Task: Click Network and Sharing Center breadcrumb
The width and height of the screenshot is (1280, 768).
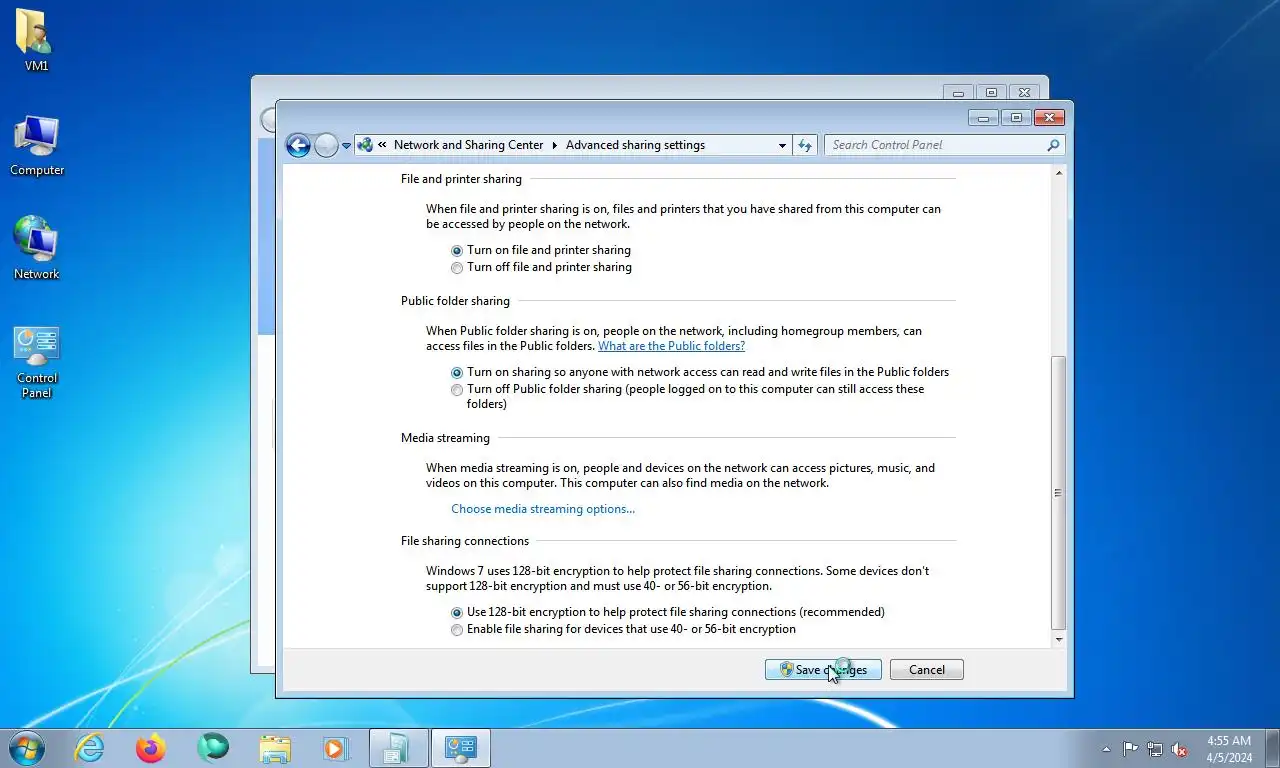Action: (x=468, y=145)
